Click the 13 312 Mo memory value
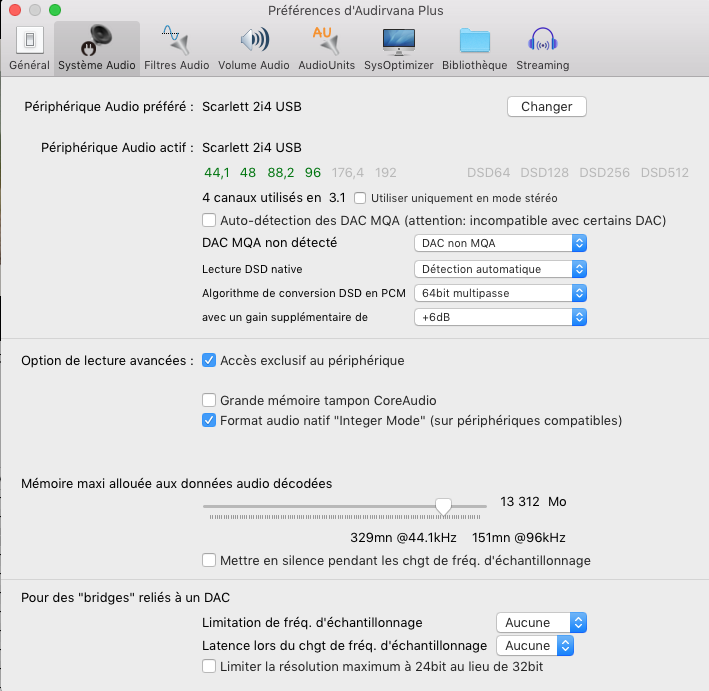Viewport: 709px width, 691px height. click(533, 502)
